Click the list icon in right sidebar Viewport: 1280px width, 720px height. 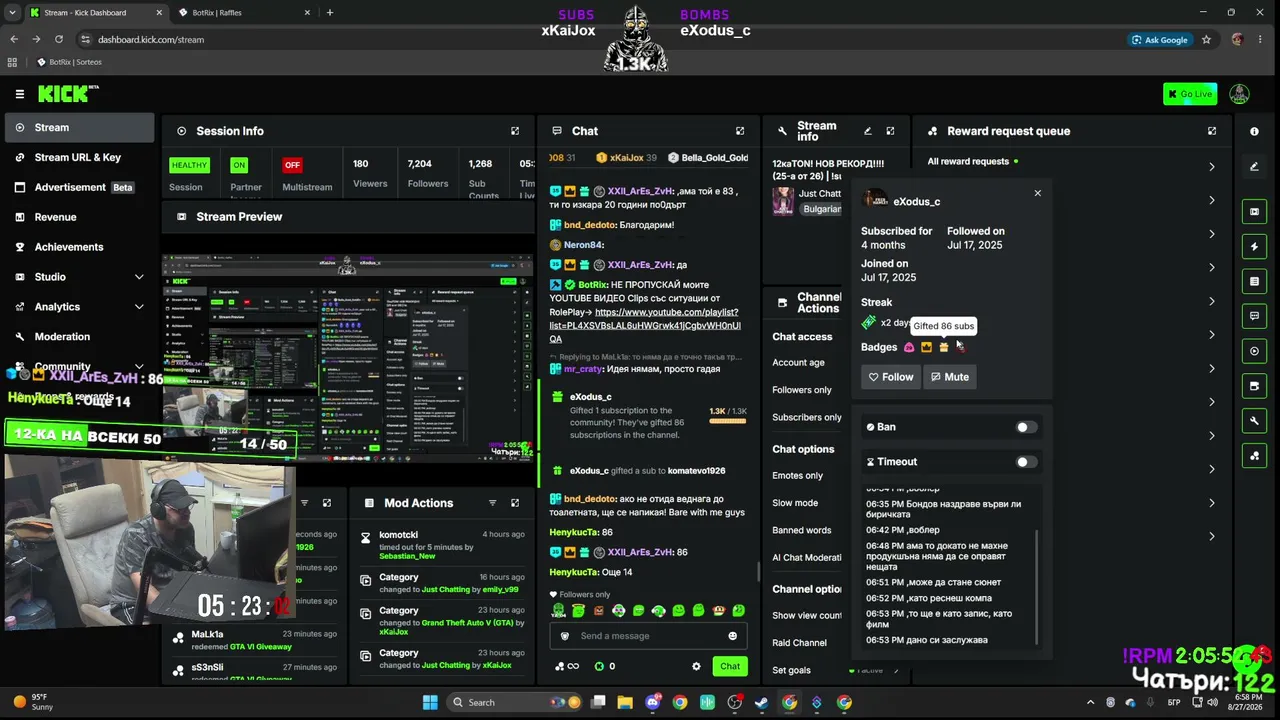point(1254,281)
